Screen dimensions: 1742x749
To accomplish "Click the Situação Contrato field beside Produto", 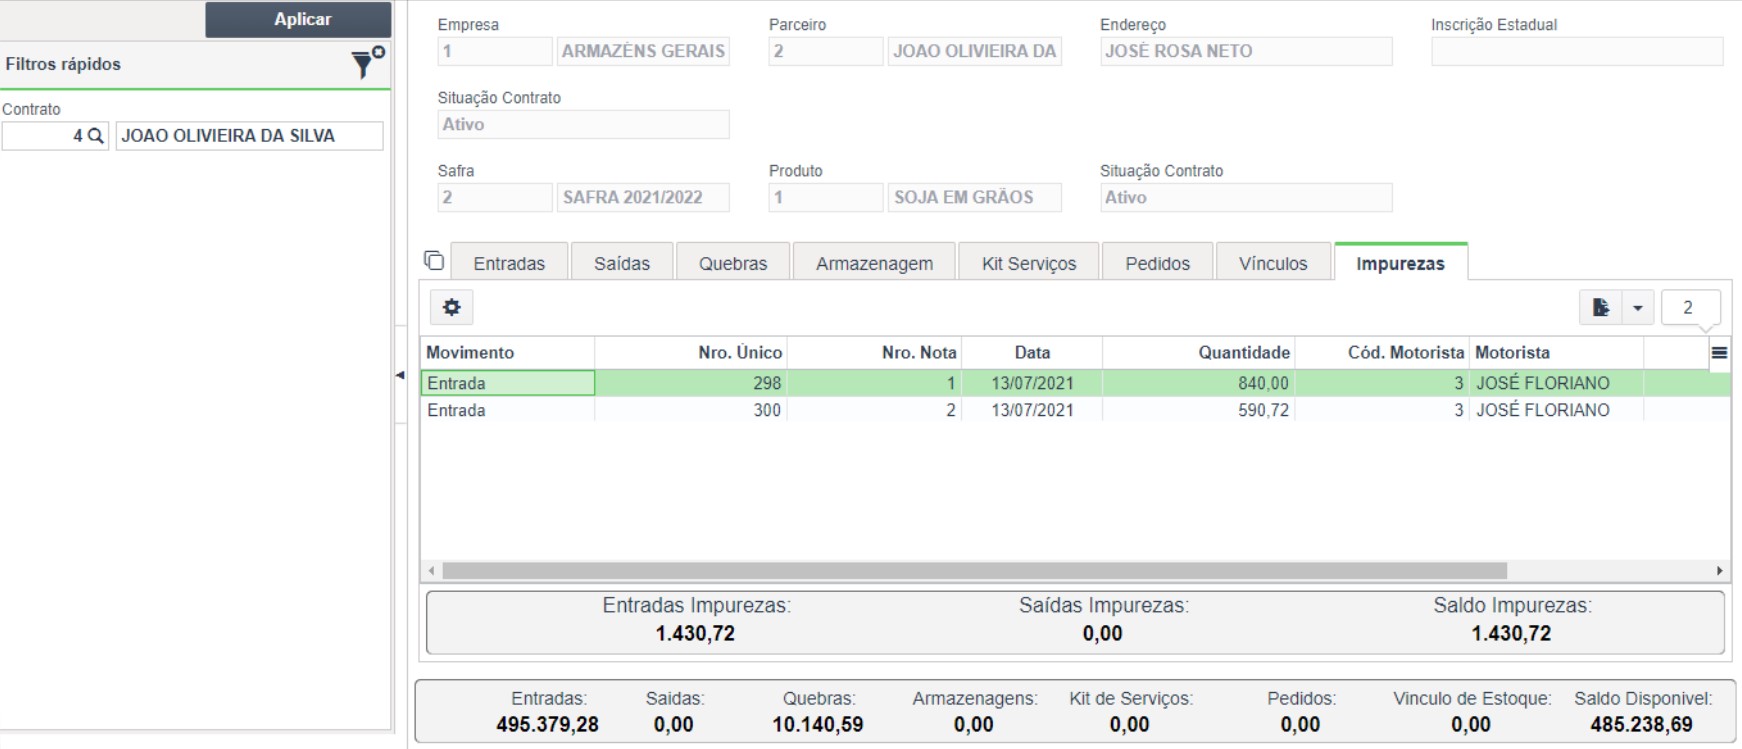I will point(1246,197).
